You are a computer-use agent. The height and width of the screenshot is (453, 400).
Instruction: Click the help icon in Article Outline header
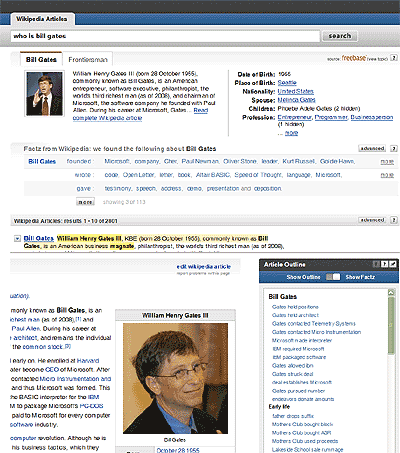click(384, 264)
